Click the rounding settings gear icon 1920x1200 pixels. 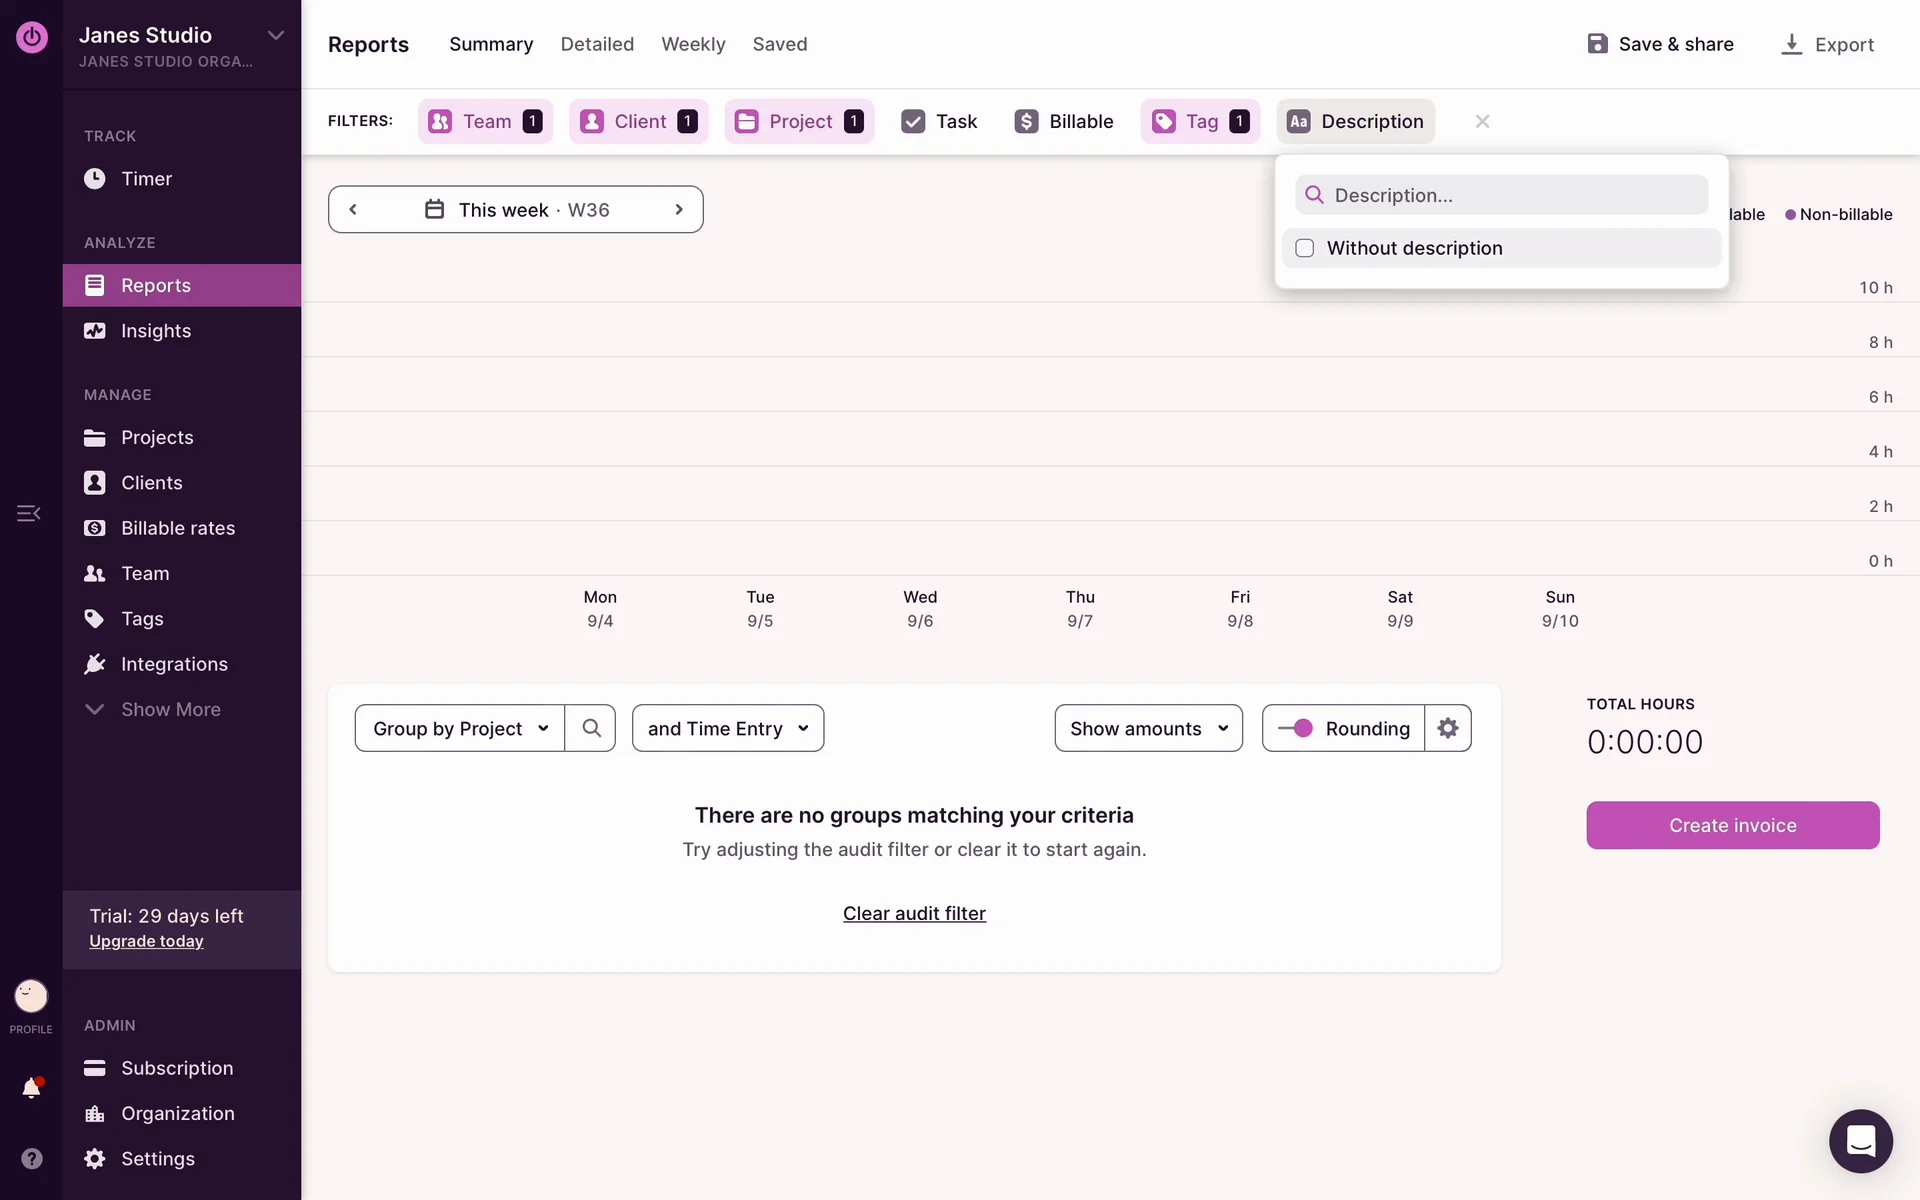1447,728
